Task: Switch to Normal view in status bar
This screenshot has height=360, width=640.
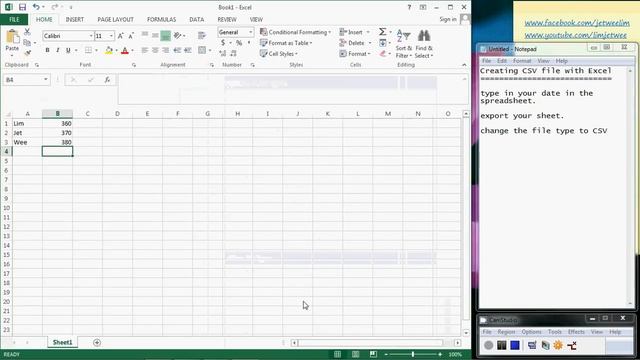Action: click(x=337, y=354)
